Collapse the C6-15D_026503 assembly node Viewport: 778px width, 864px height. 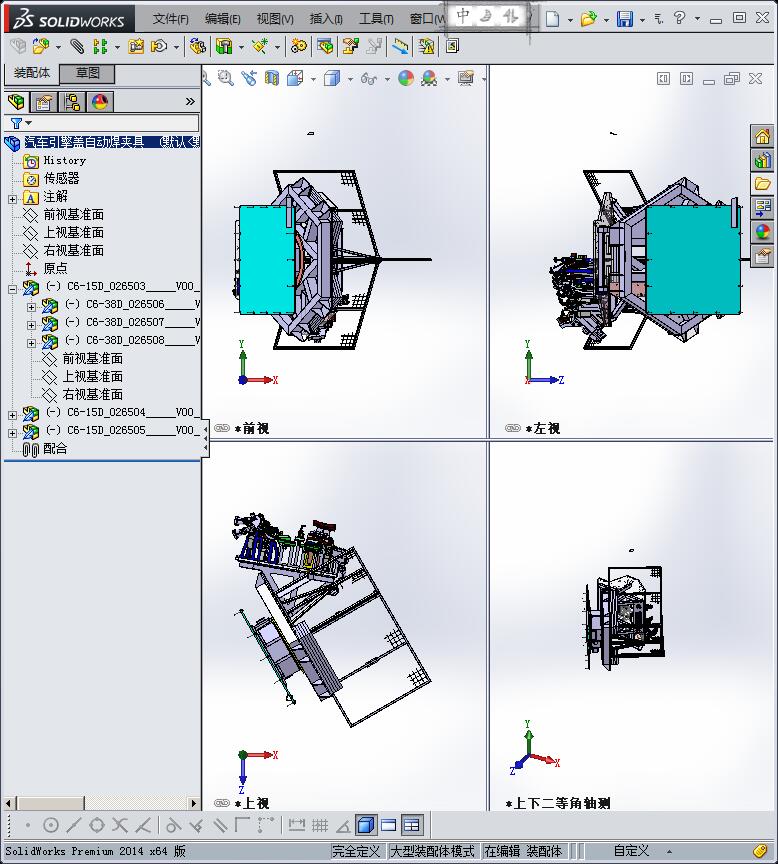pyautogui.click(x=13, y=289)
